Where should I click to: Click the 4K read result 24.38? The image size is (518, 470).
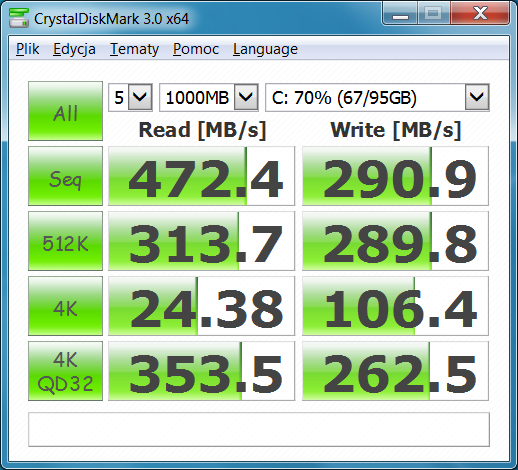201,306
